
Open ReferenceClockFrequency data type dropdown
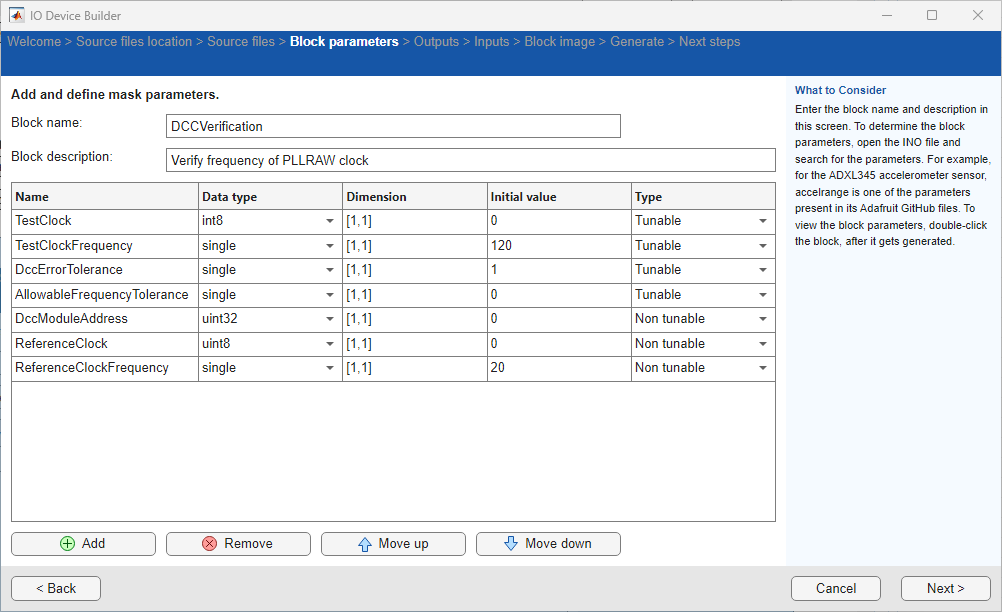click(330, 367)
